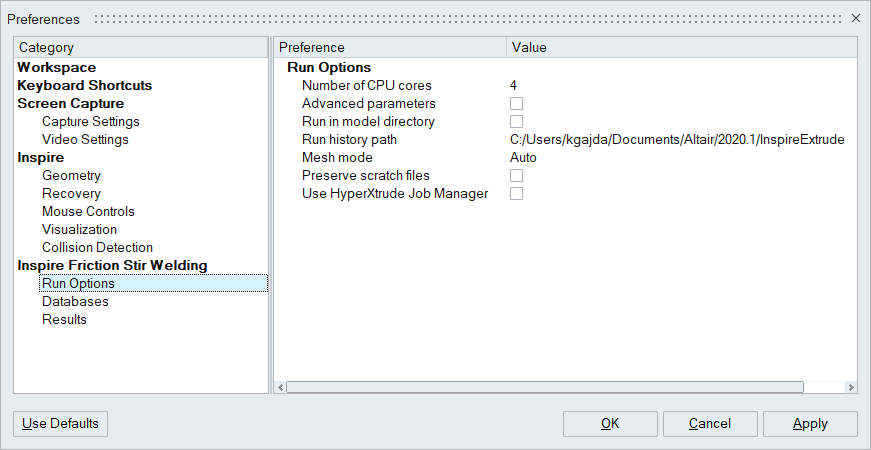This screenshot has height=450, width=871.
Task: Edit the Number of CPU cores value
Action: click(513, 86)
